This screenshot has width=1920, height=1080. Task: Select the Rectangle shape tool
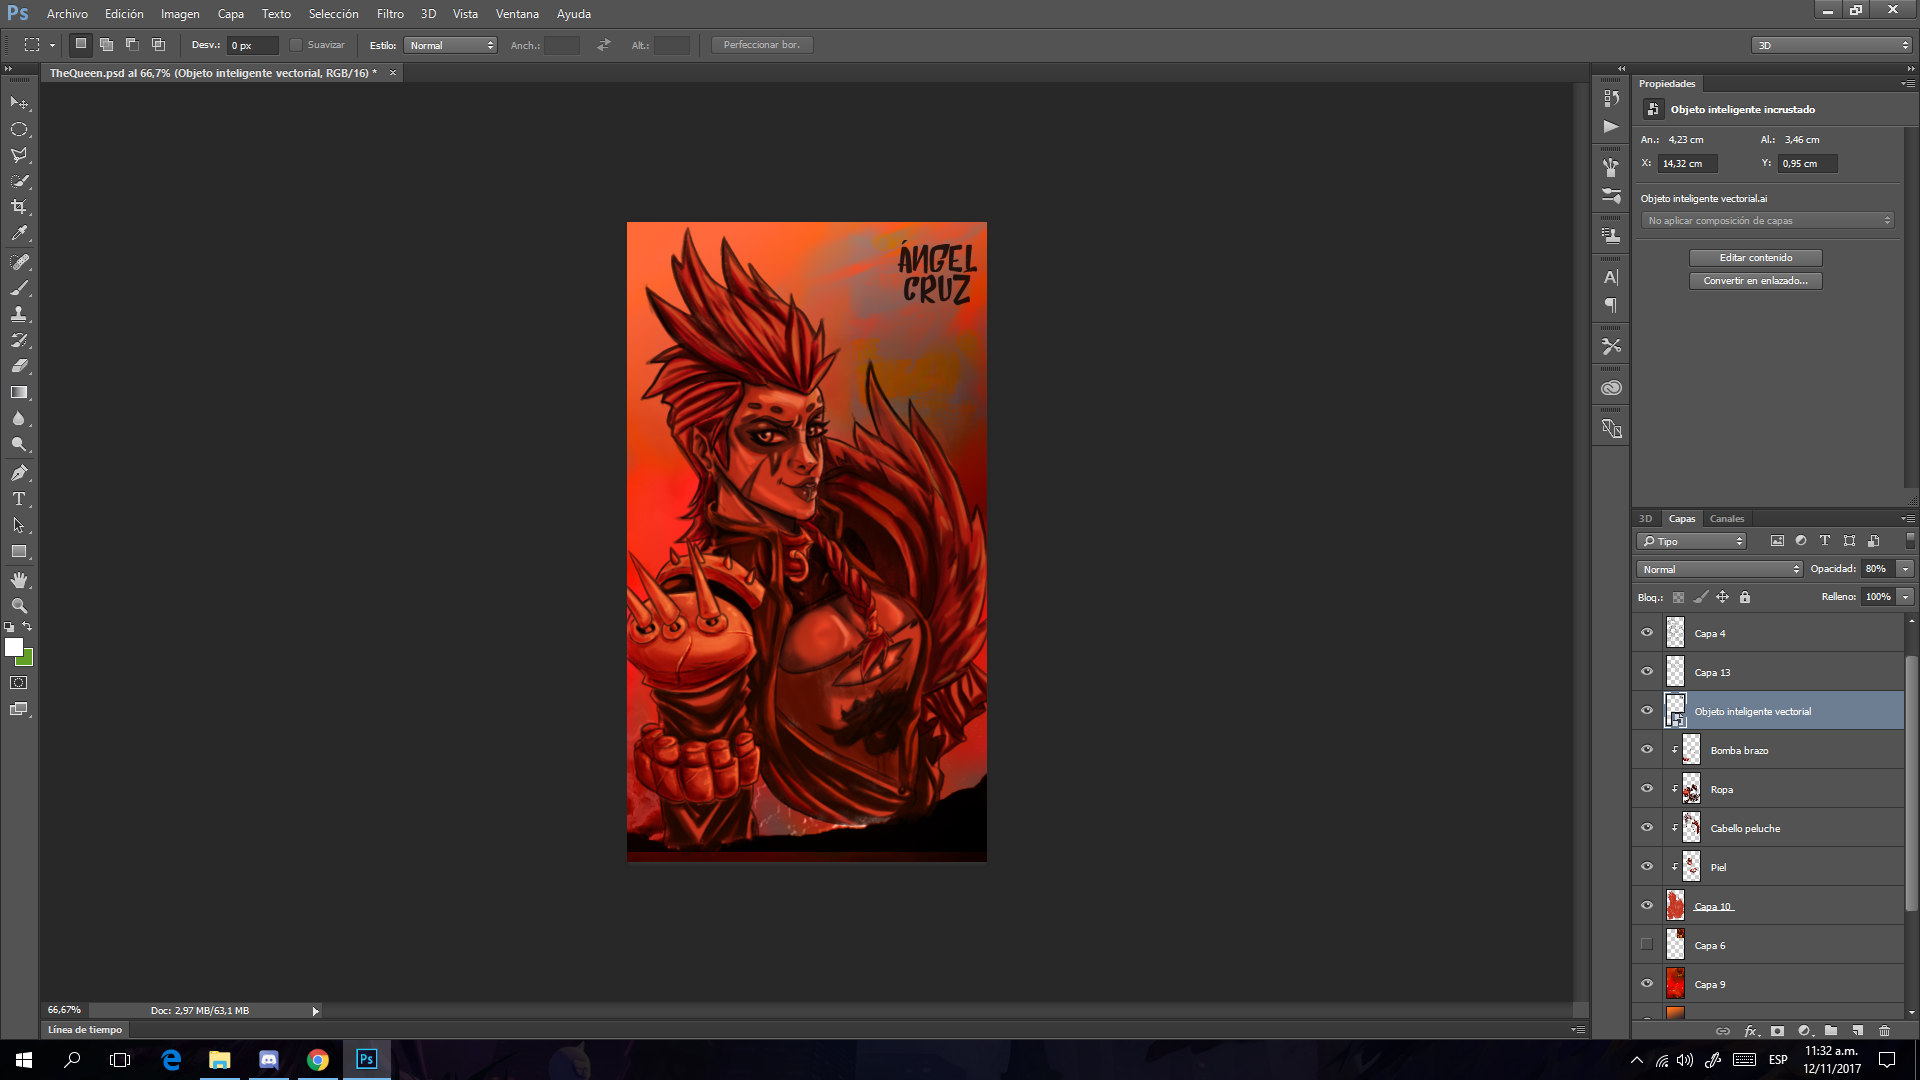click(x=19, y=551)
